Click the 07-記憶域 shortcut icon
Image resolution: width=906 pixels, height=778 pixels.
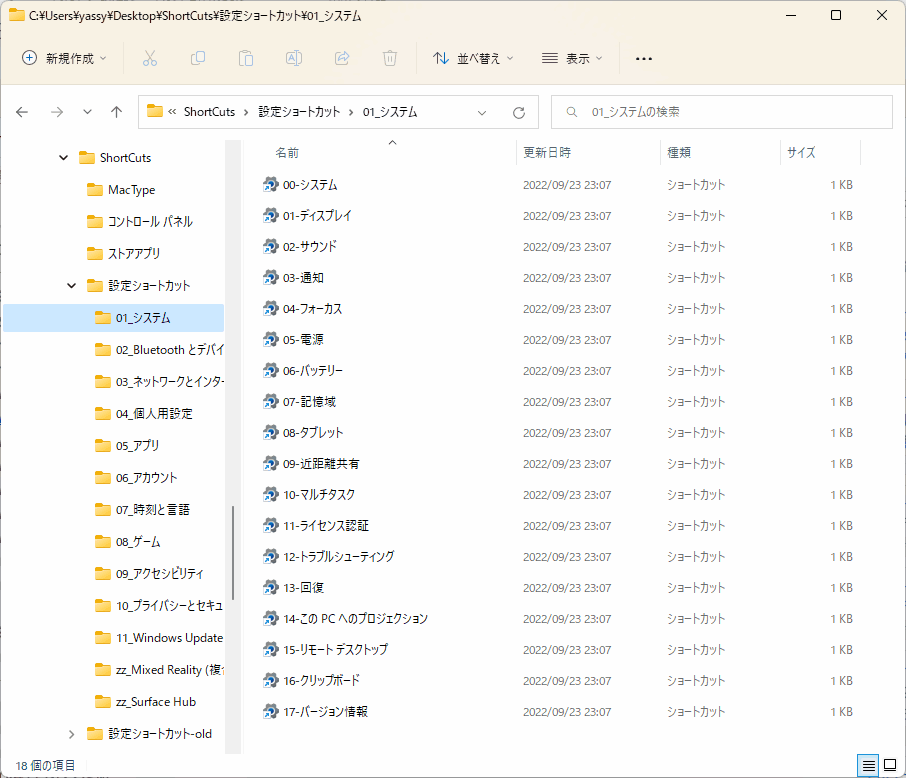[270, 402]
